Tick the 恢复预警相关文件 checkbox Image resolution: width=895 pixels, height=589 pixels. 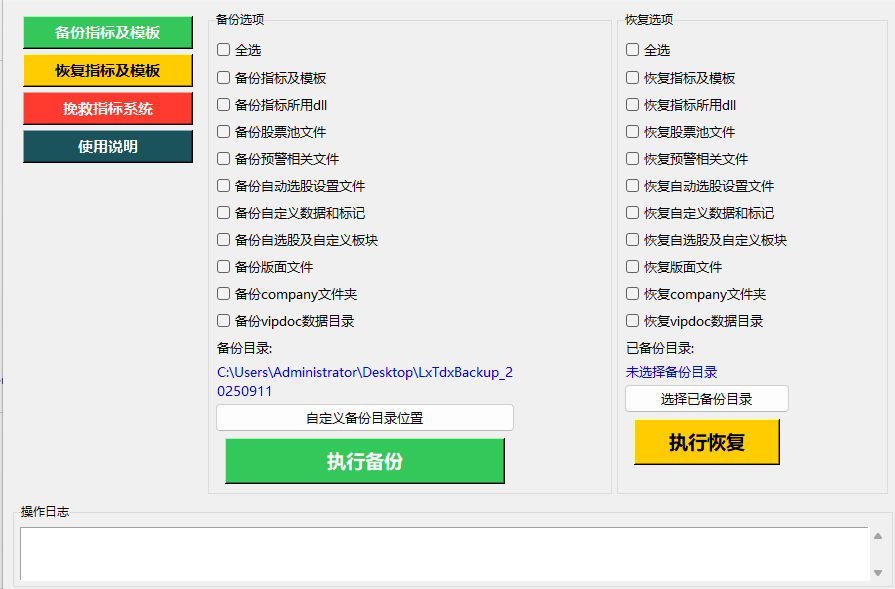click(x=633, y=159)
